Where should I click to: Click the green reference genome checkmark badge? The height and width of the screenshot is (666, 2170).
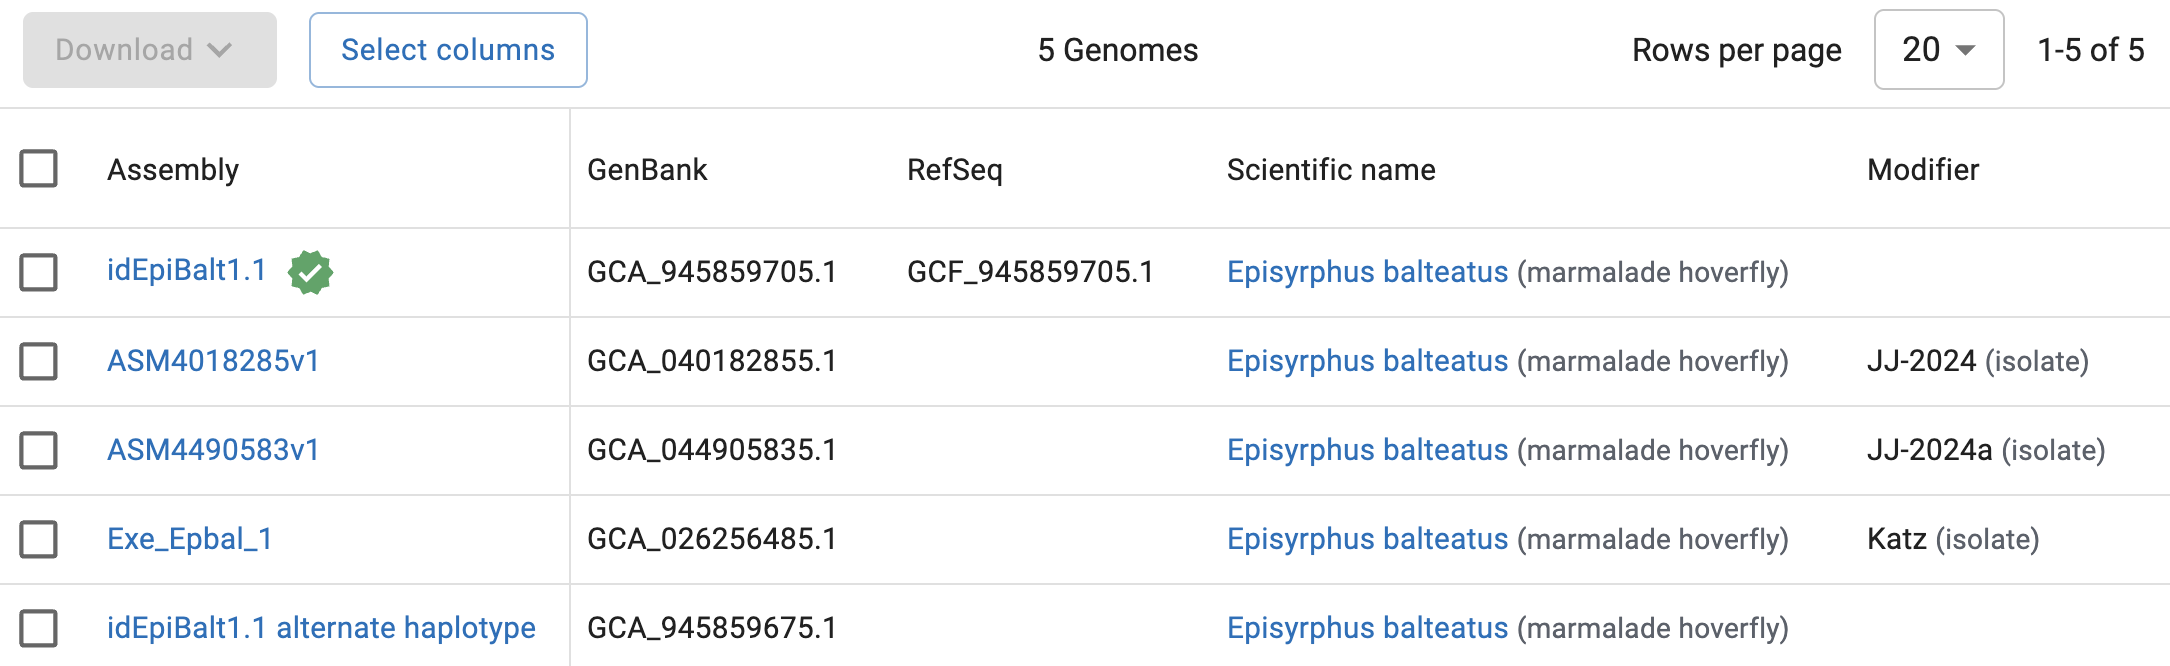[x=310, y=272]
